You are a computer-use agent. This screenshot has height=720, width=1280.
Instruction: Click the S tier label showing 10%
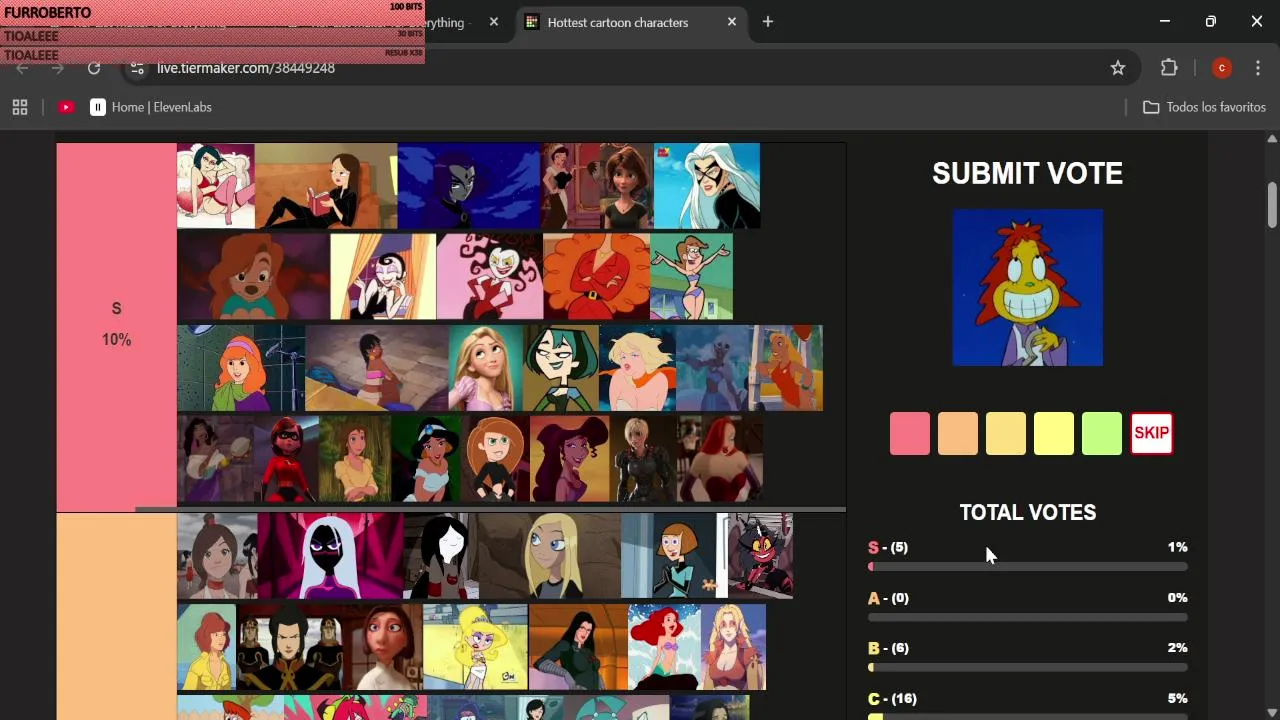click(116, 326)
